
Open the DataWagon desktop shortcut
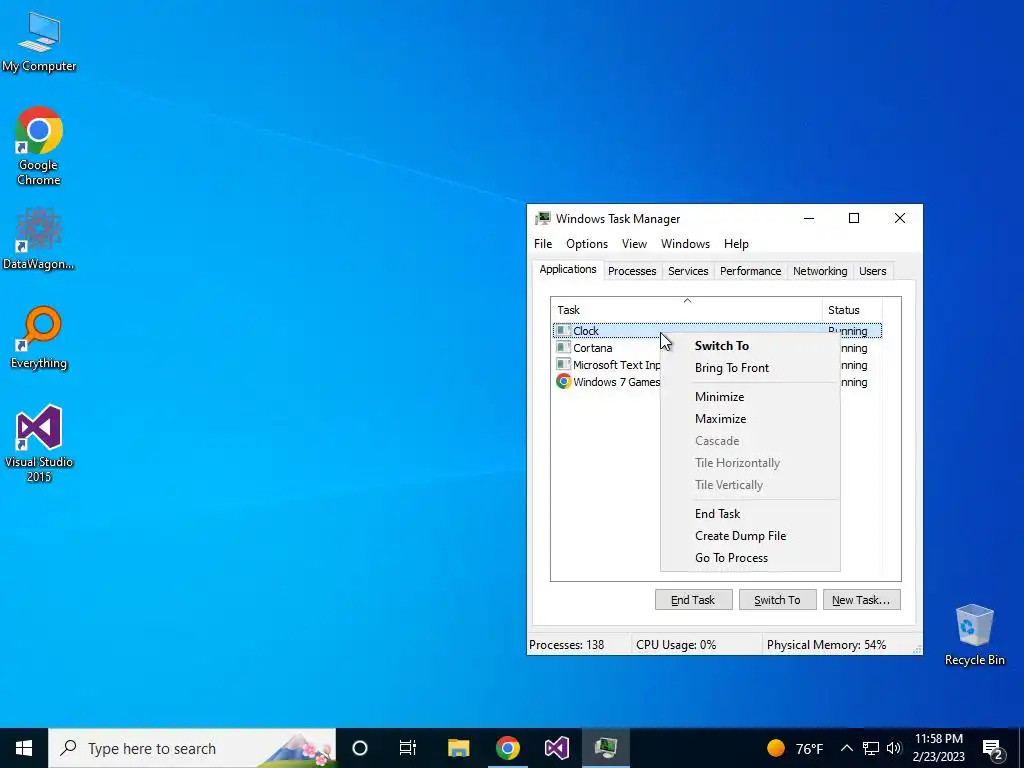39,238
